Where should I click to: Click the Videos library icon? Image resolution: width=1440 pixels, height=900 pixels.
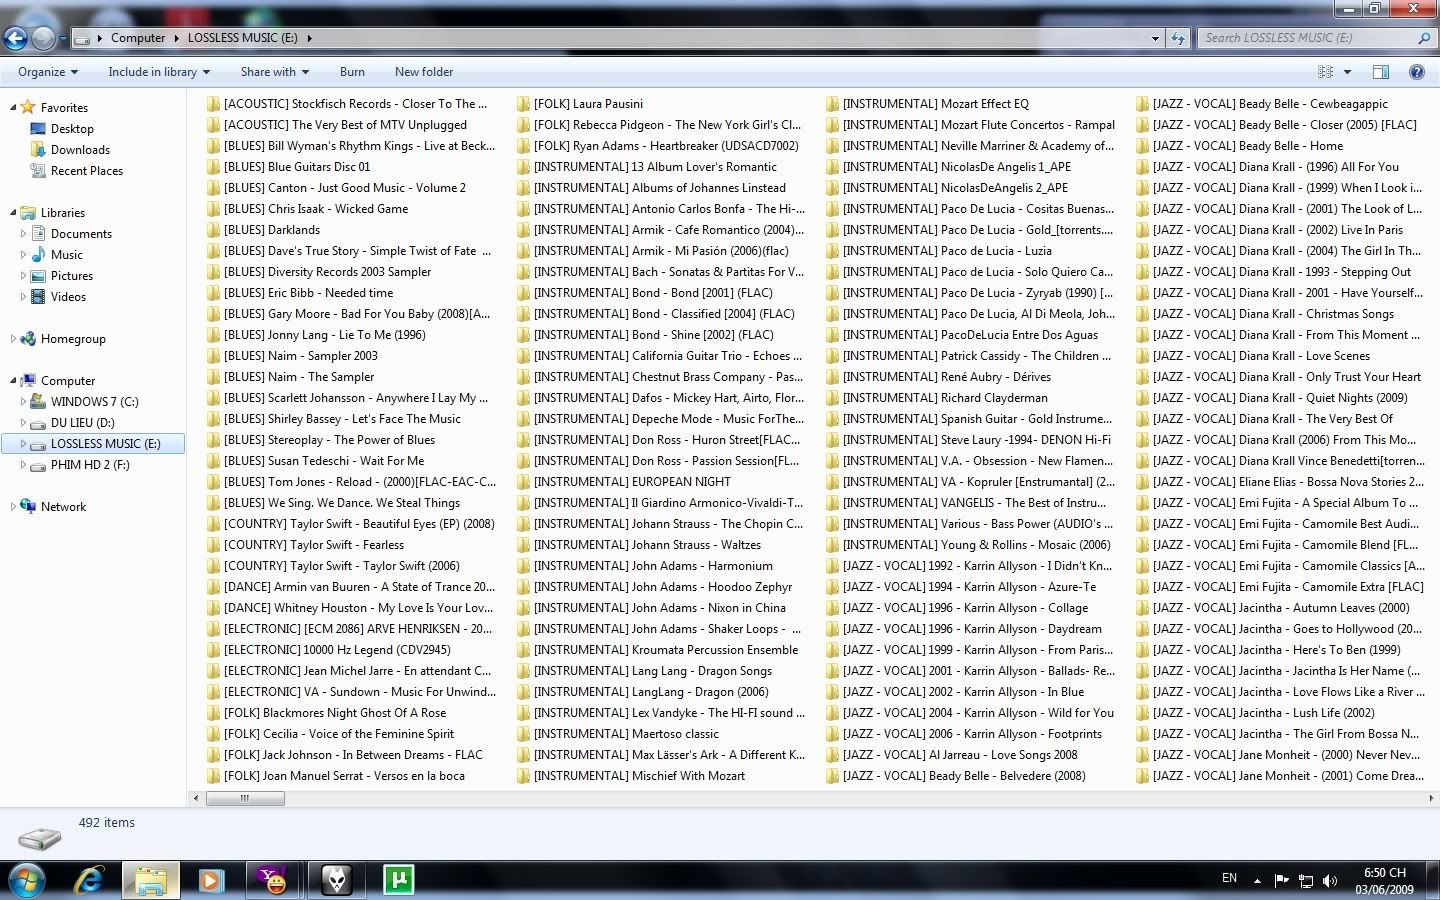[x=38, y=297]
